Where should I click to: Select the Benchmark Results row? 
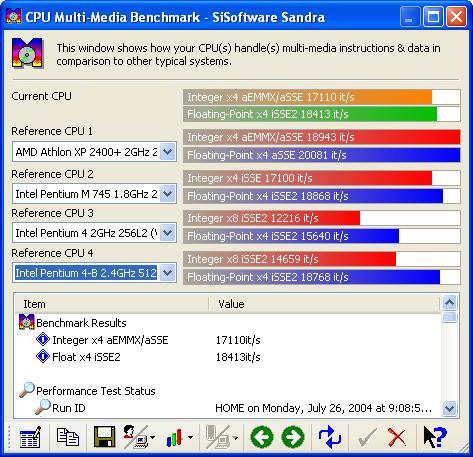coord(228,323)
